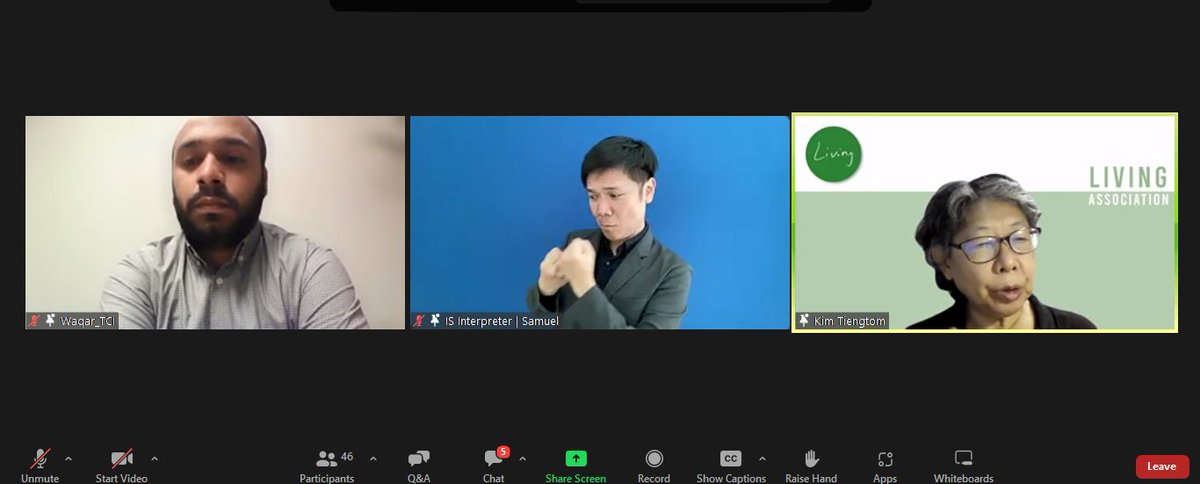Click pin icon on Kim Tiengtom label
This screenshot has height=484, width=1200.
coord(805,322)
